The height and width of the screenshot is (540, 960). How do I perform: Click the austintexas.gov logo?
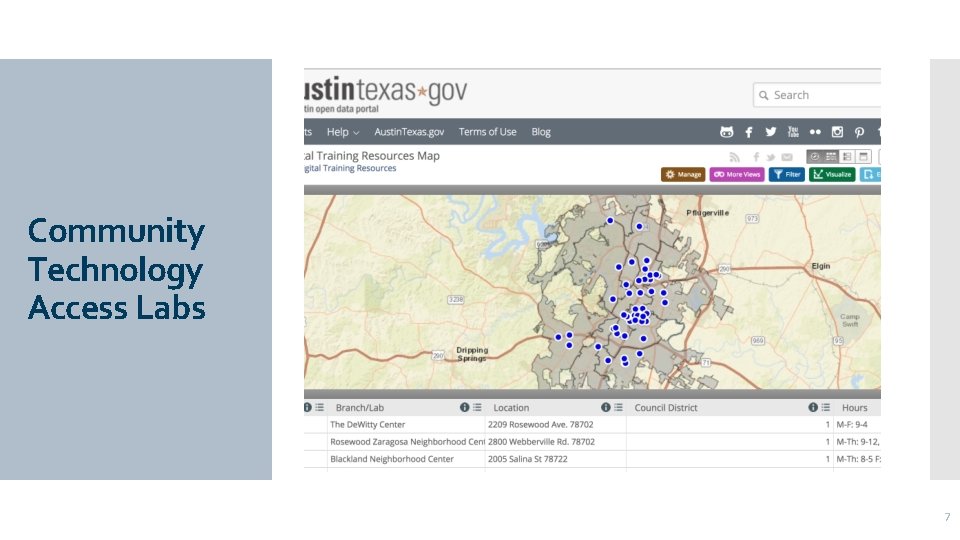[386, 95]
